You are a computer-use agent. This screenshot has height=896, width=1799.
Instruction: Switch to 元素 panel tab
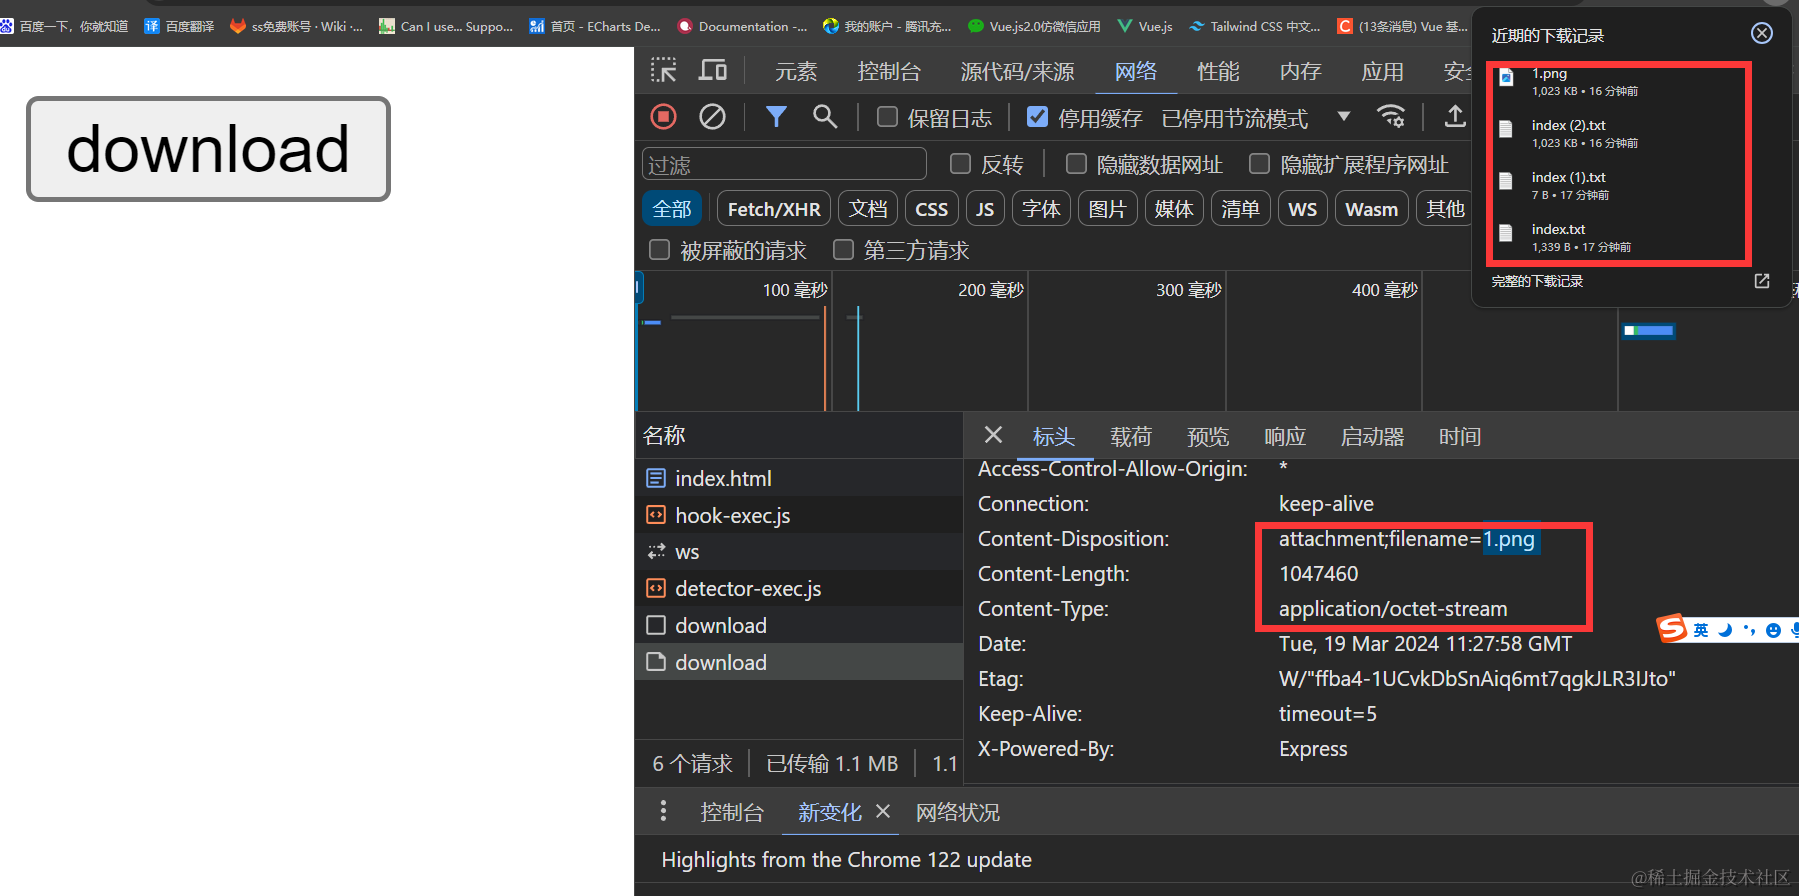796,71
